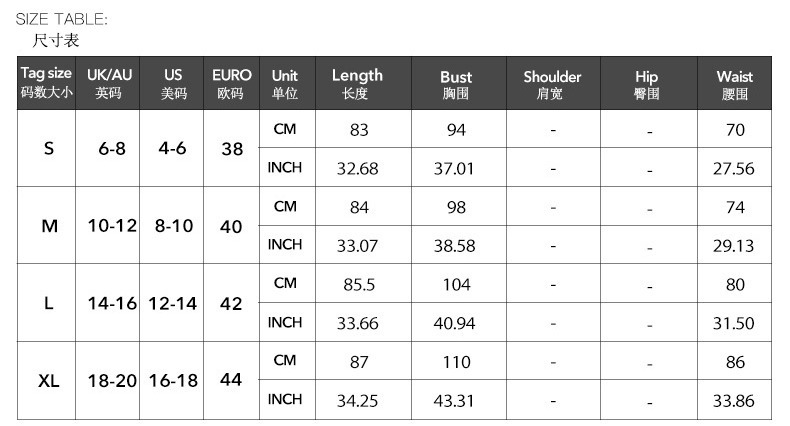Click the SIZE TABLE title text

tap(61, 19)
